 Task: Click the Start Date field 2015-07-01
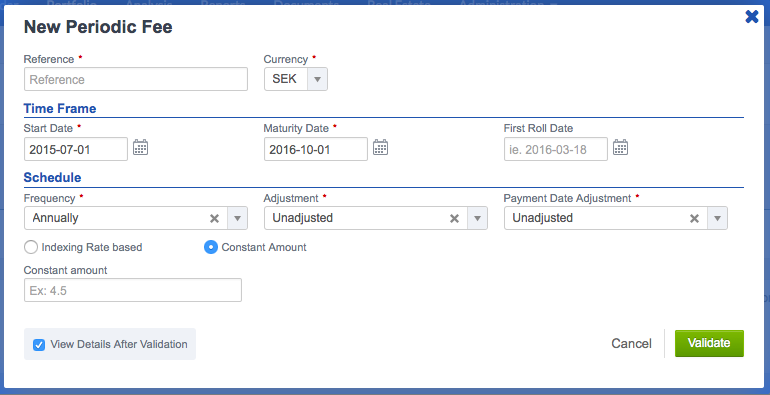coord(76,149)
